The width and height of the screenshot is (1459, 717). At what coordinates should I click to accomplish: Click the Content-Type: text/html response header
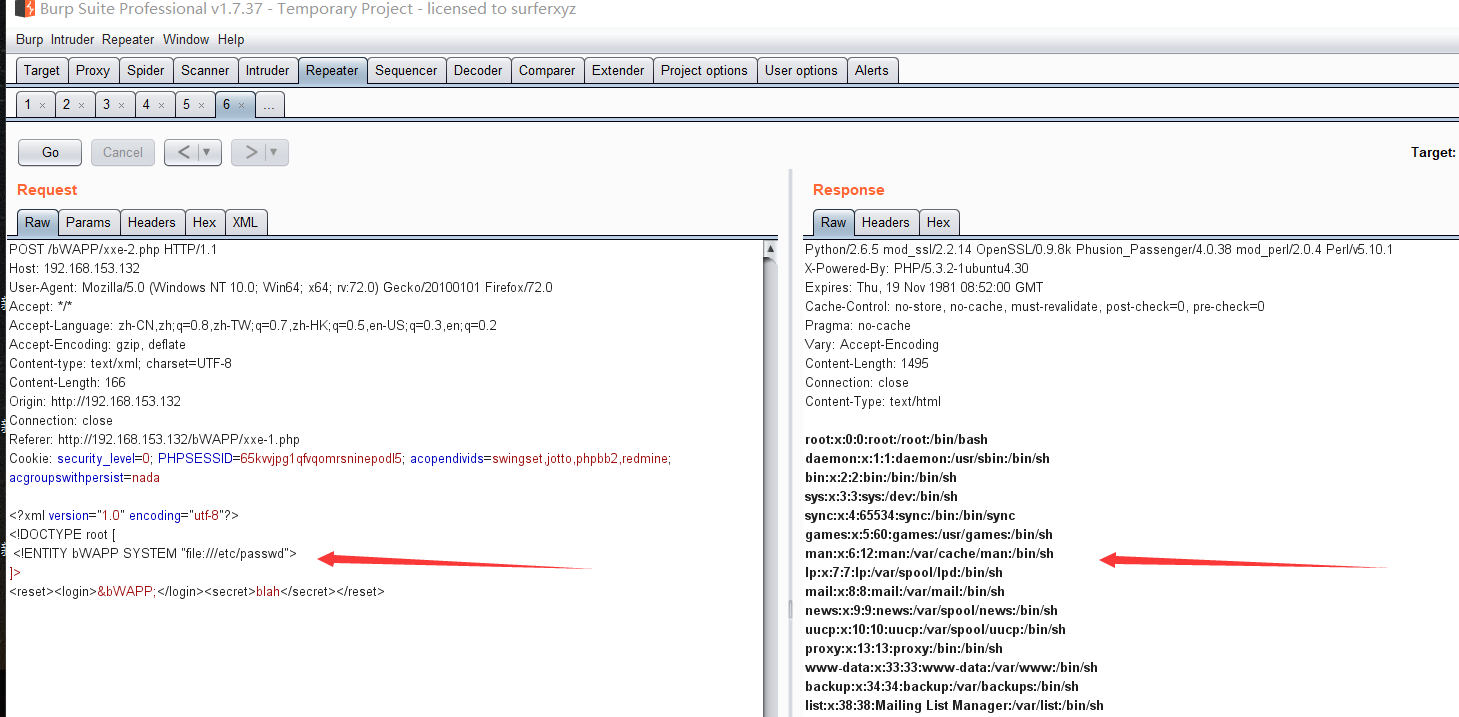873,401
